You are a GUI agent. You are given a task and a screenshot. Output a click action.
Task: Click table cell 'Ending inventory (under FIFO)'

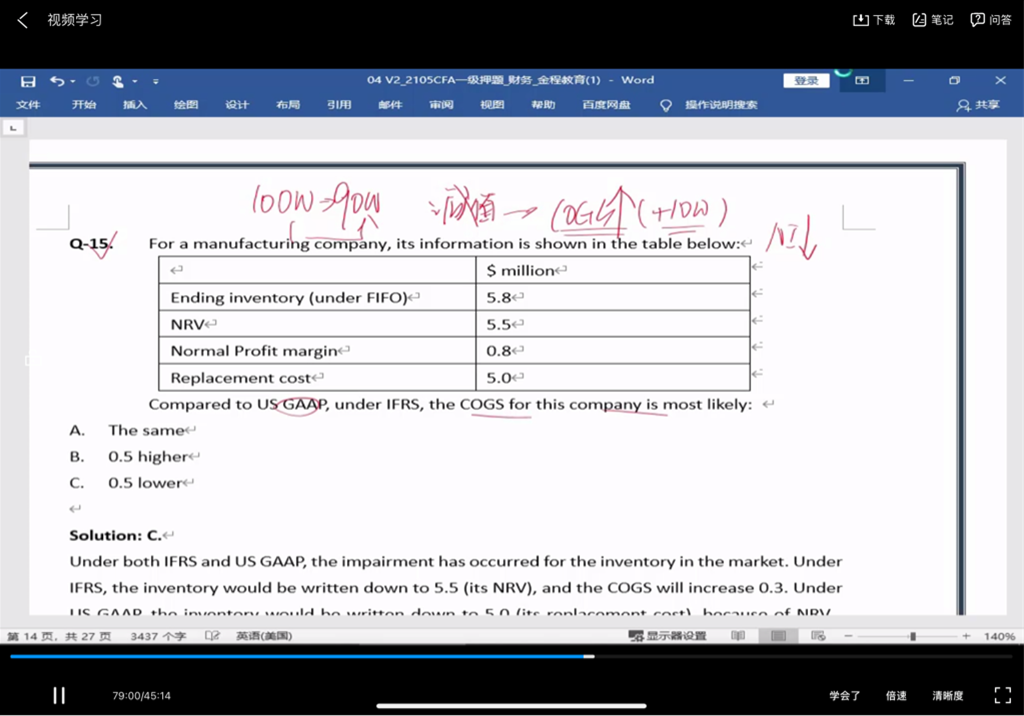(317, 297)
